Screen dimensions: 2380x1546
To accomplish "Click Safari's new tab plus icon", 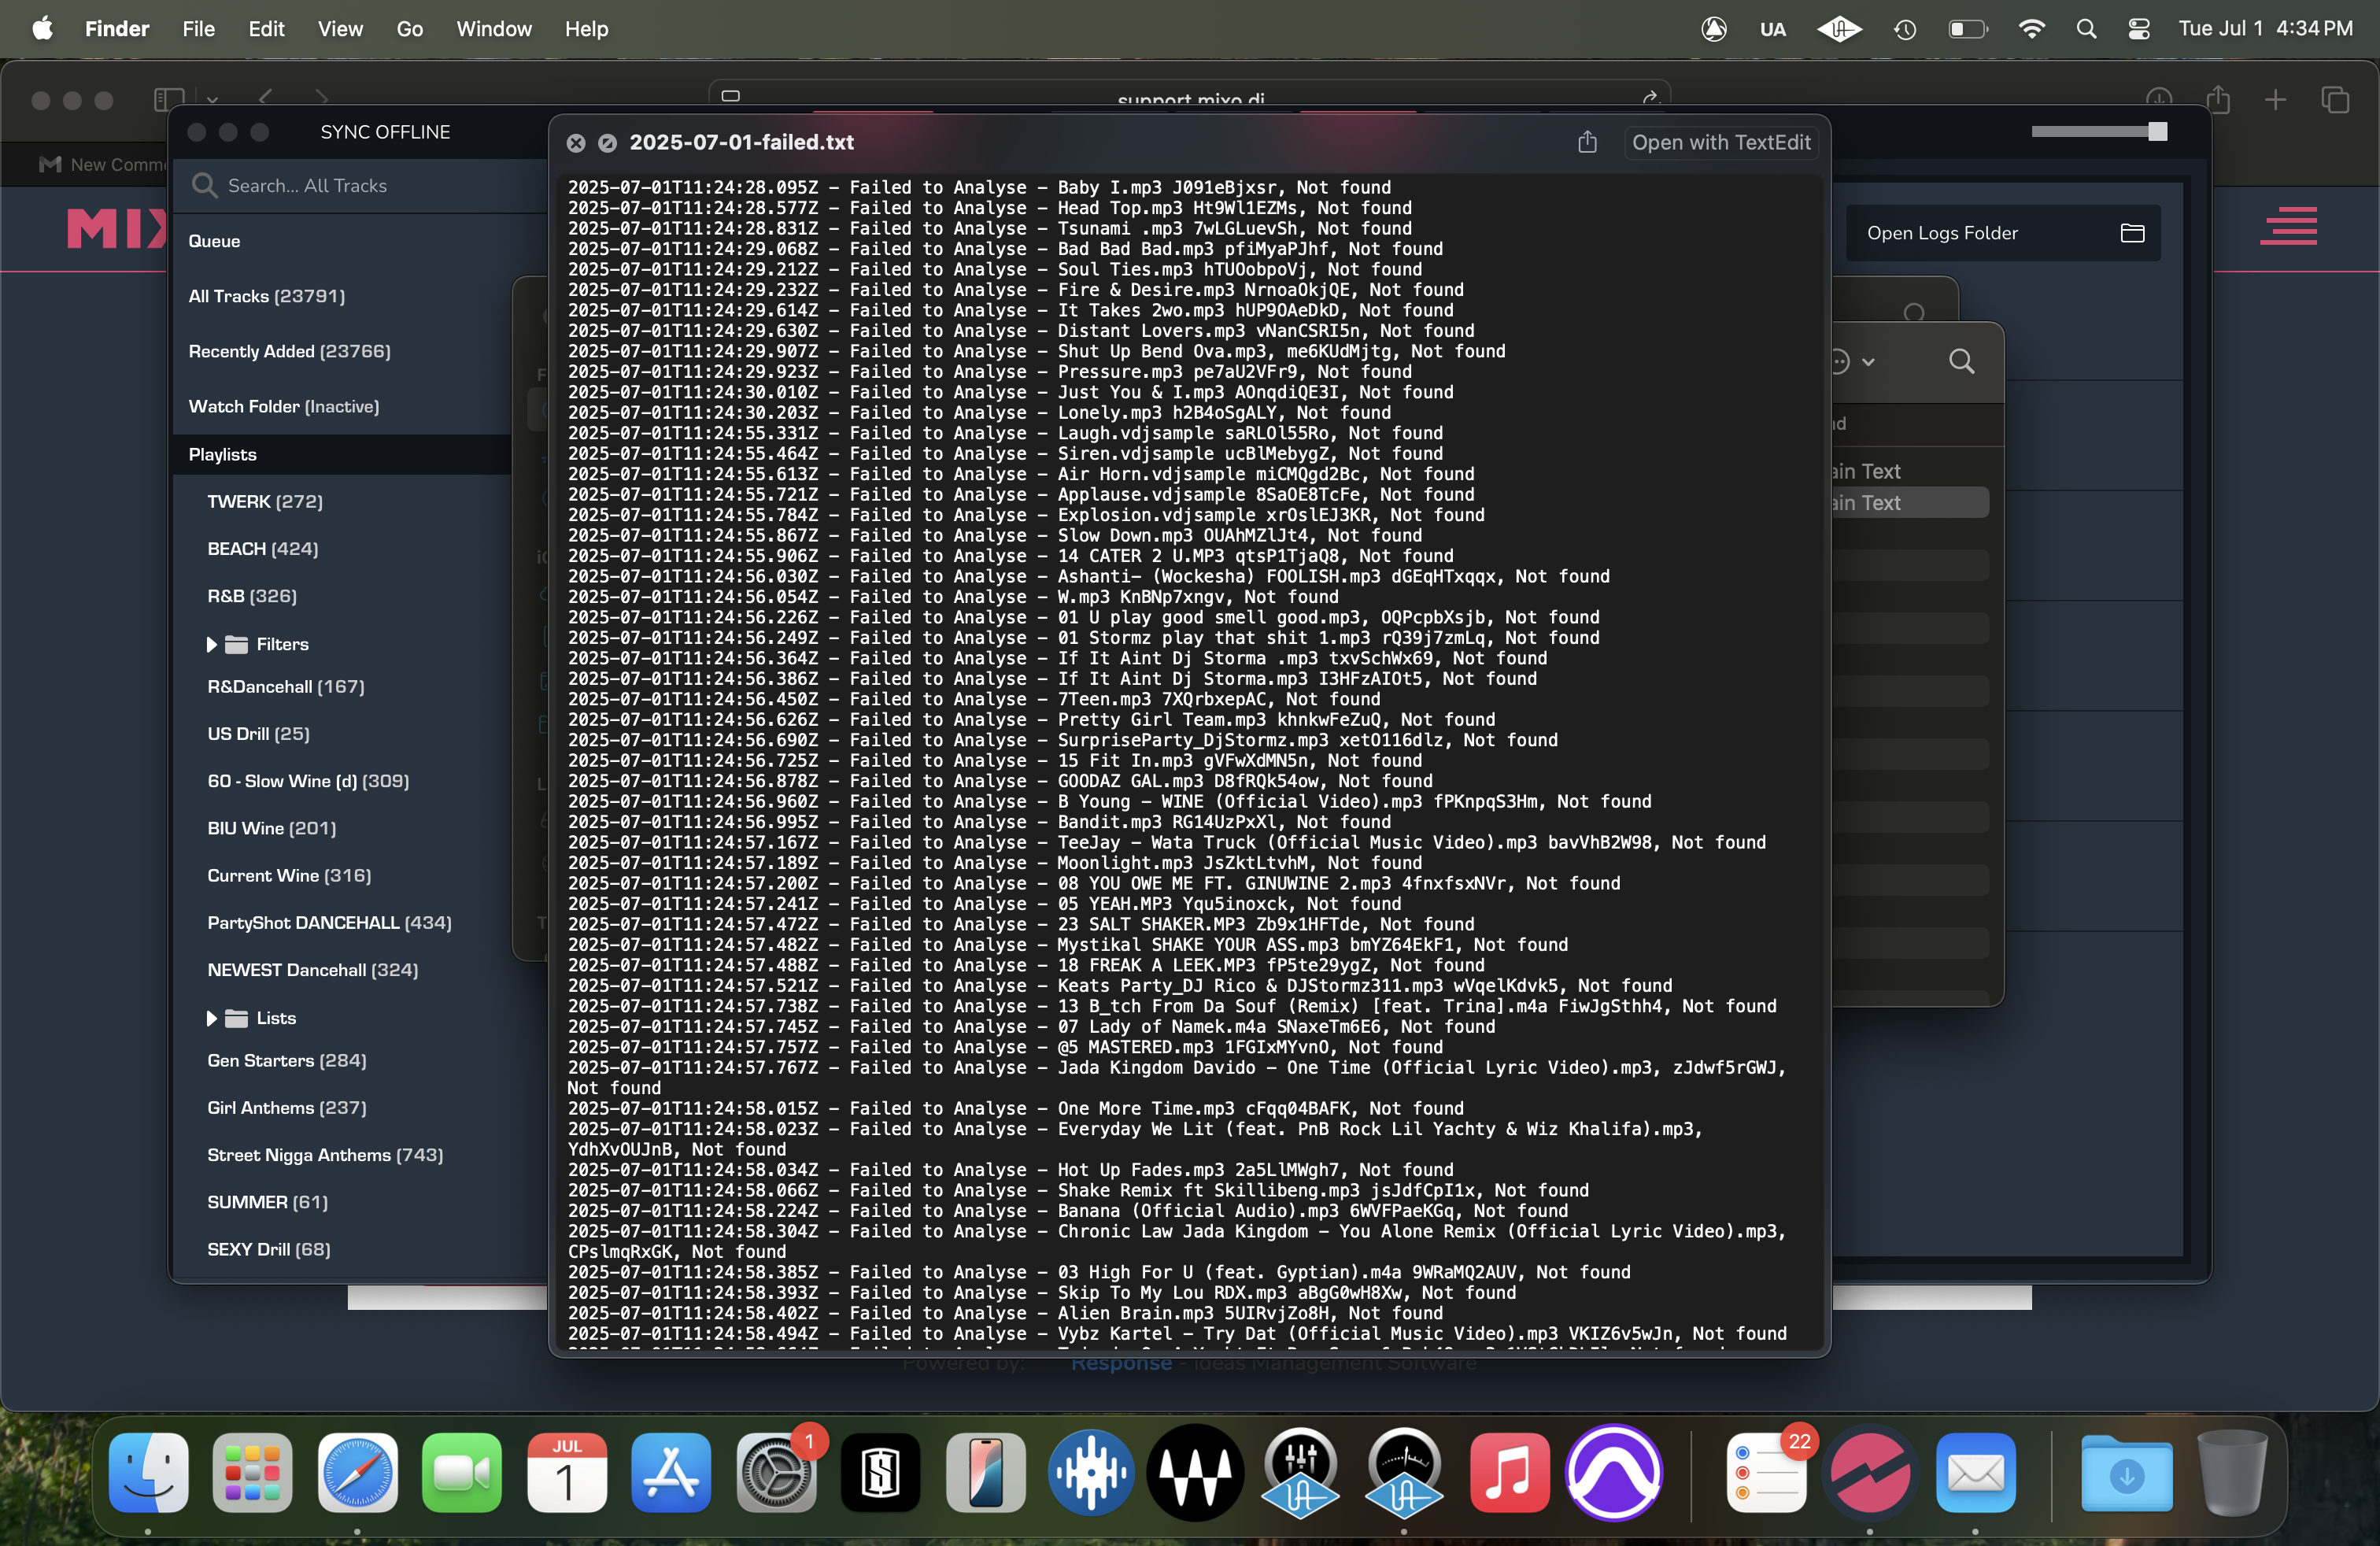I will coord(2275,100).
